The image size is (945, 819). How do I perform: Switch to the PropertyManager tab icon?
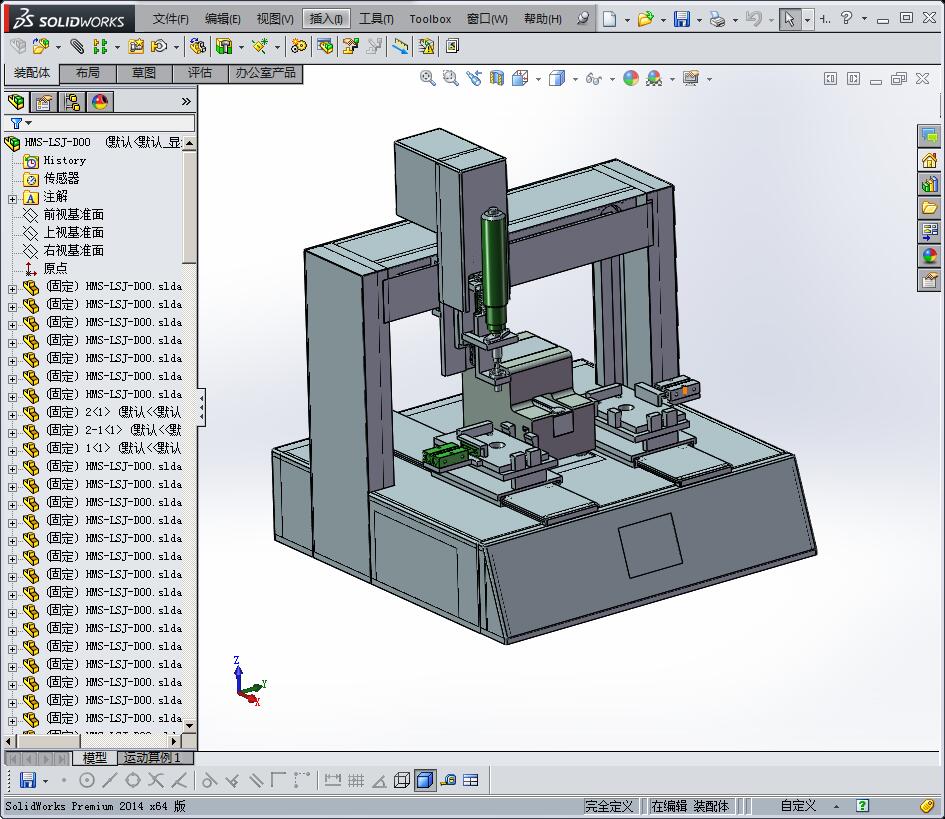(44, 101)
